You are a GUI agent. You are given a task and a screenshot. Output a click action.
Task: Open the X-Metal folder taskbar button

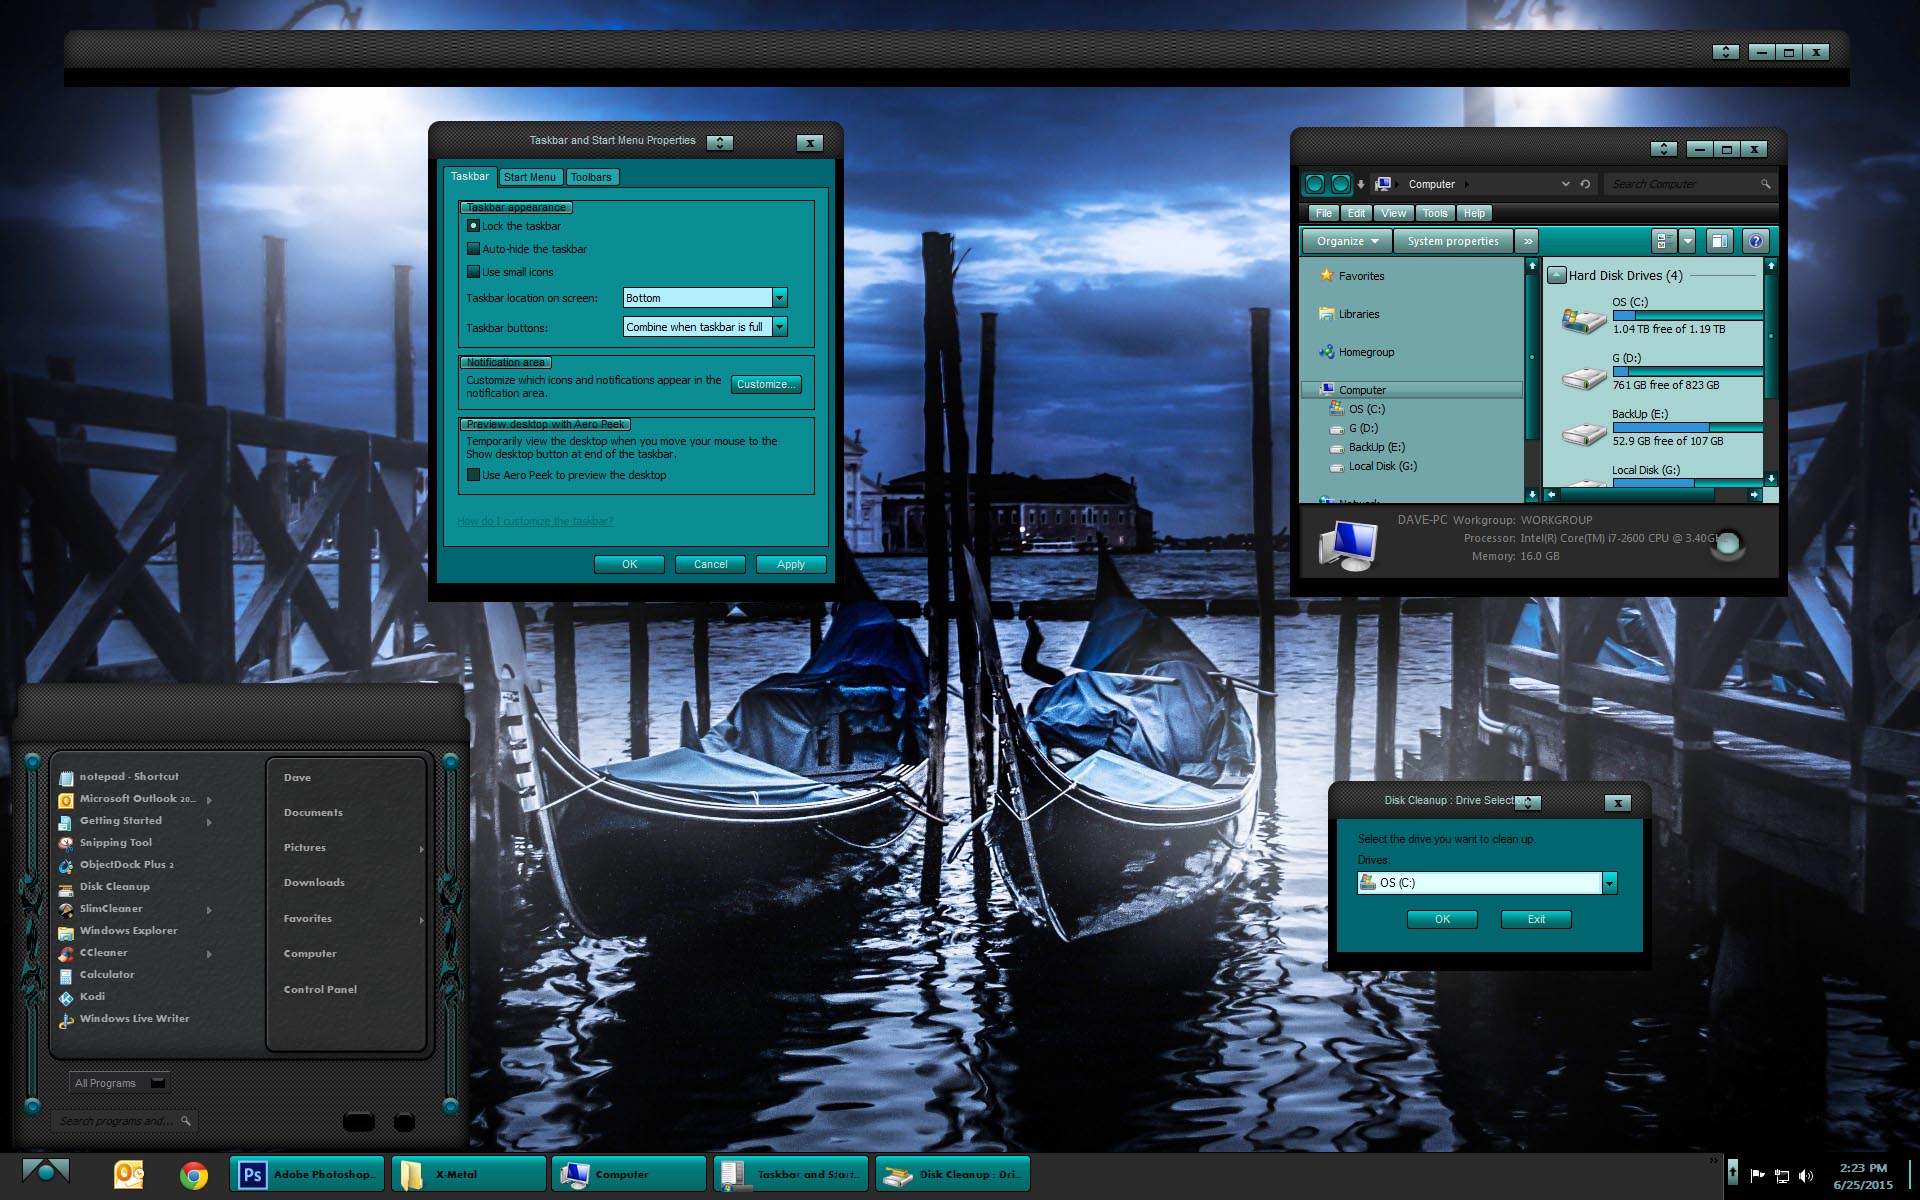coord(468,1174)
